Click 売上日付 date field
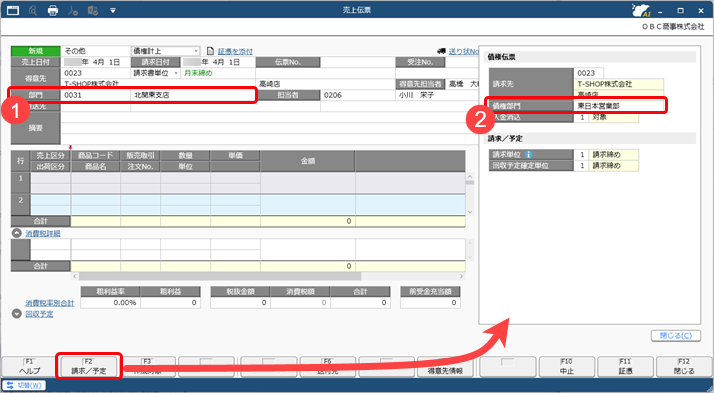714x393 pixels. tap(96, 62)
